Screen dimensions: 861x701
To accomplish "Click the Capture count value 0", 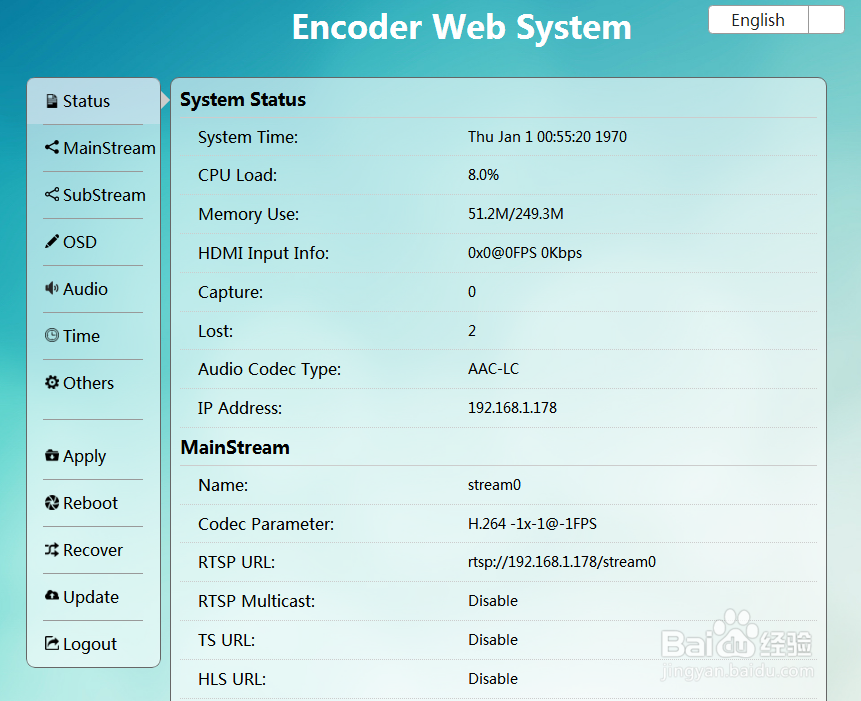I will [x=472, y=291].
